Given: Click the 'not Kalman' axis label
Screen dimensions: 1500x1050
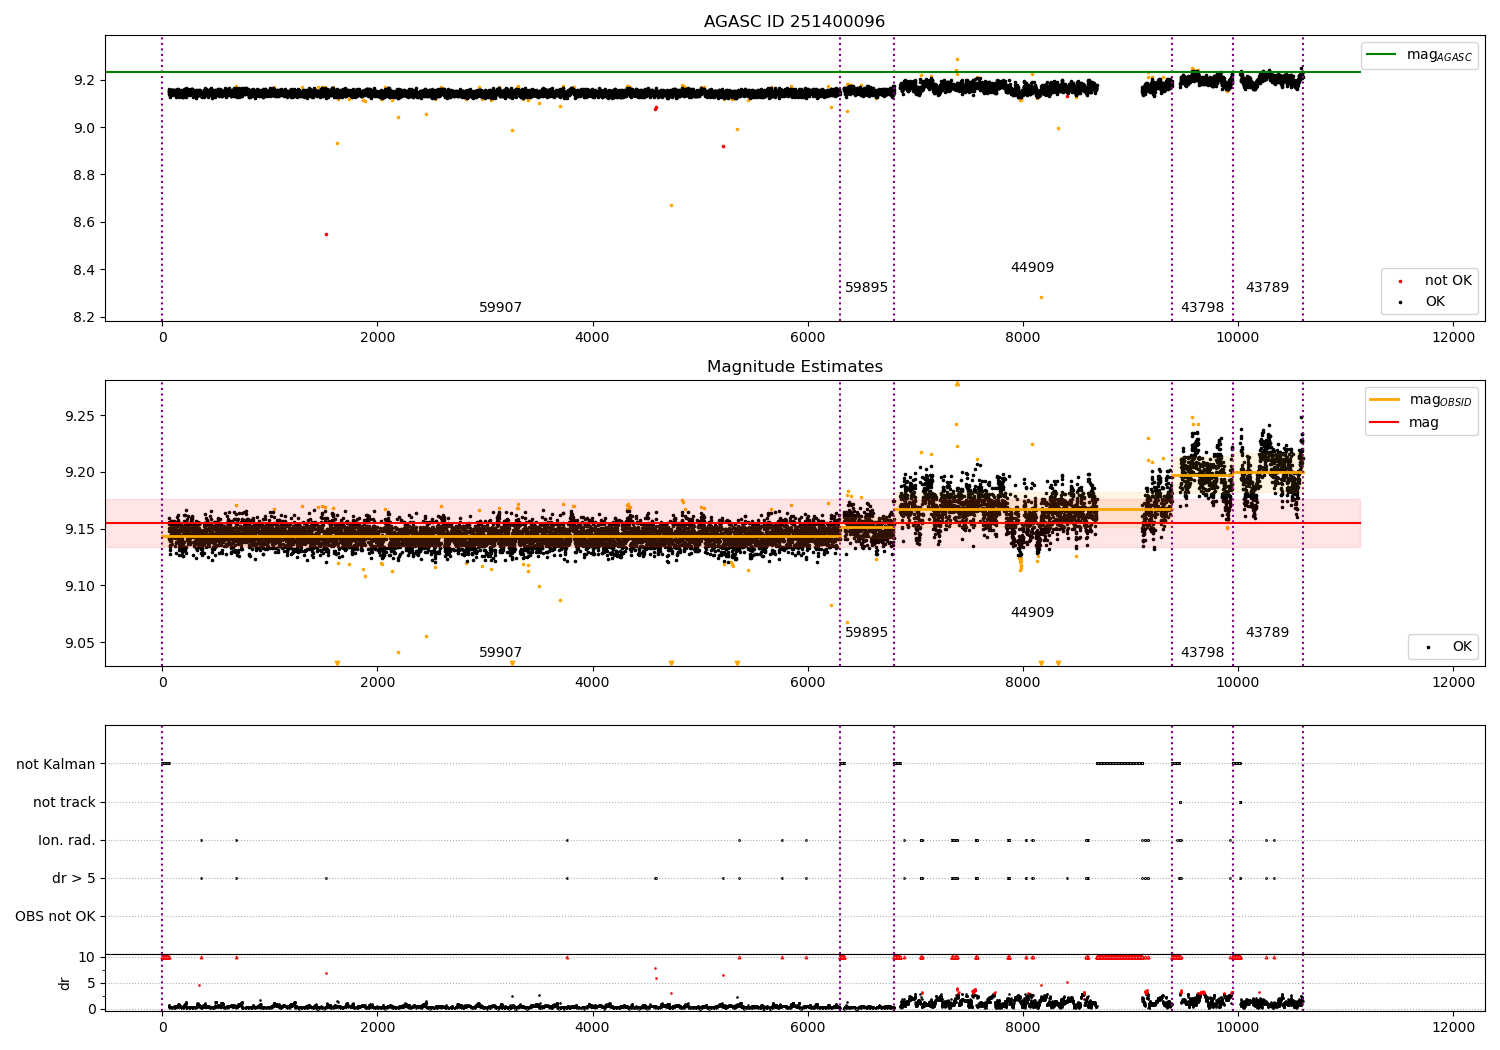Looking at the screenshot, I should [56, 765].
